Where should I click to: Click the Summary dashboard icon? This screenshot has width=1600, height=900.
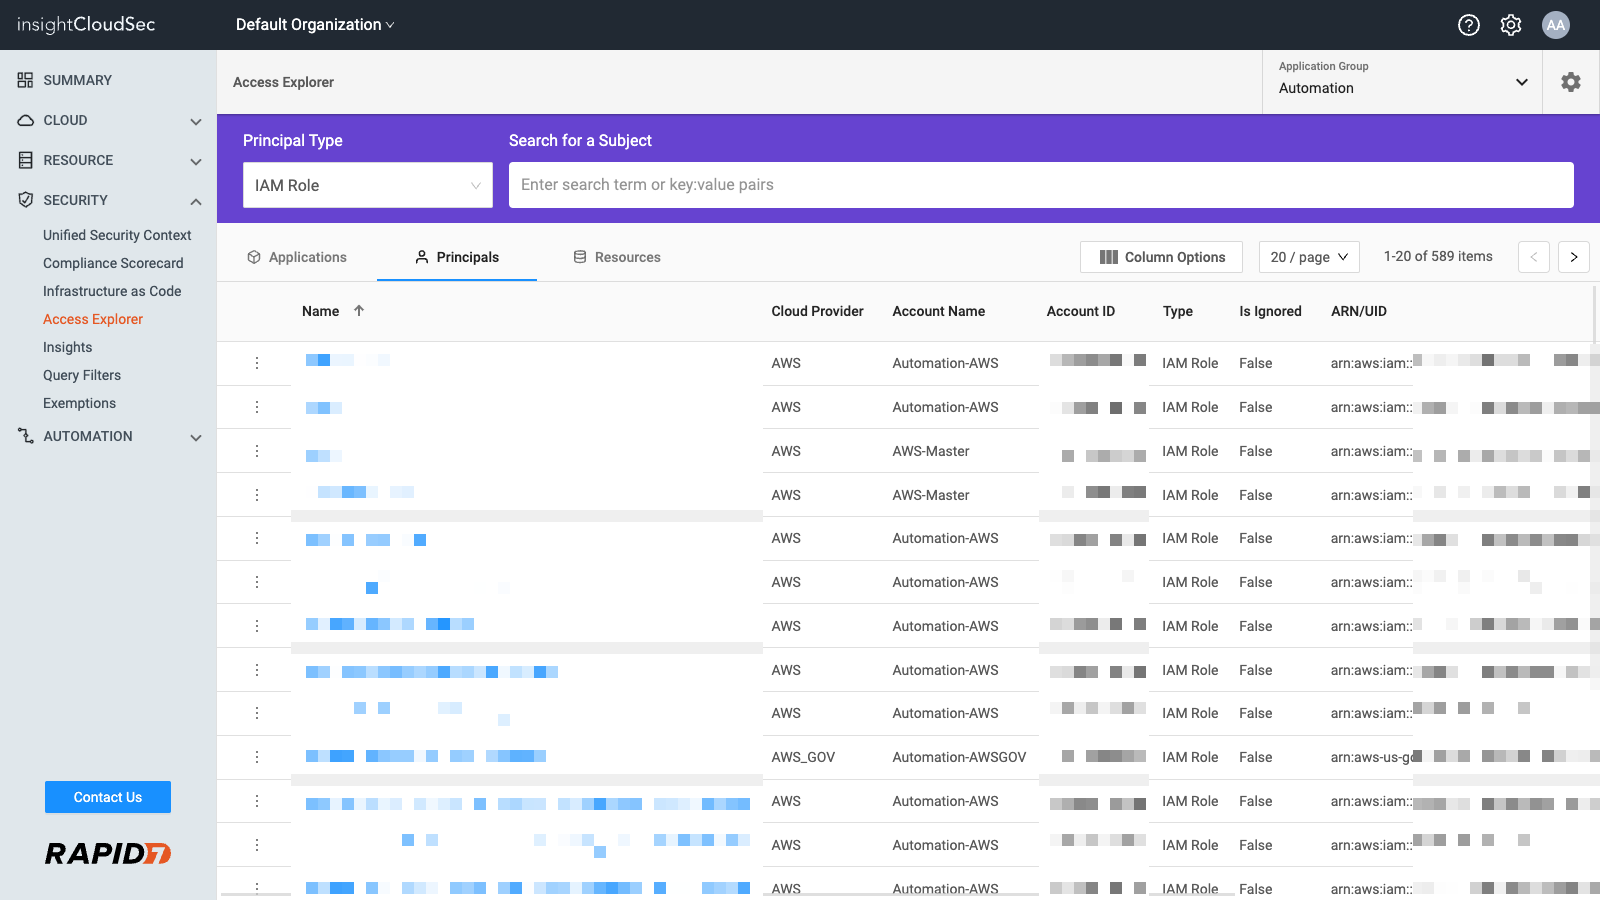tap(25, 80)
